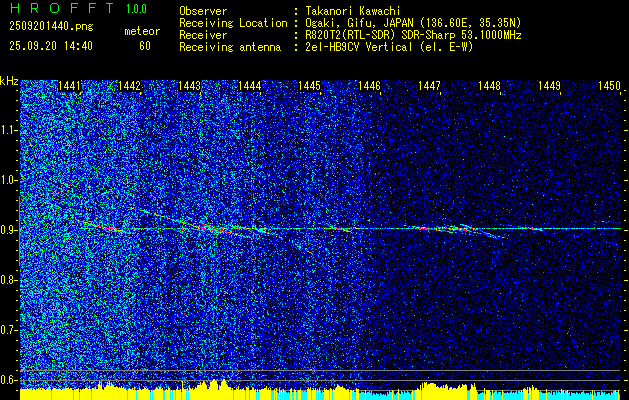
Task: Click the red meteor echo near 1447
Action: pos(443,229)
